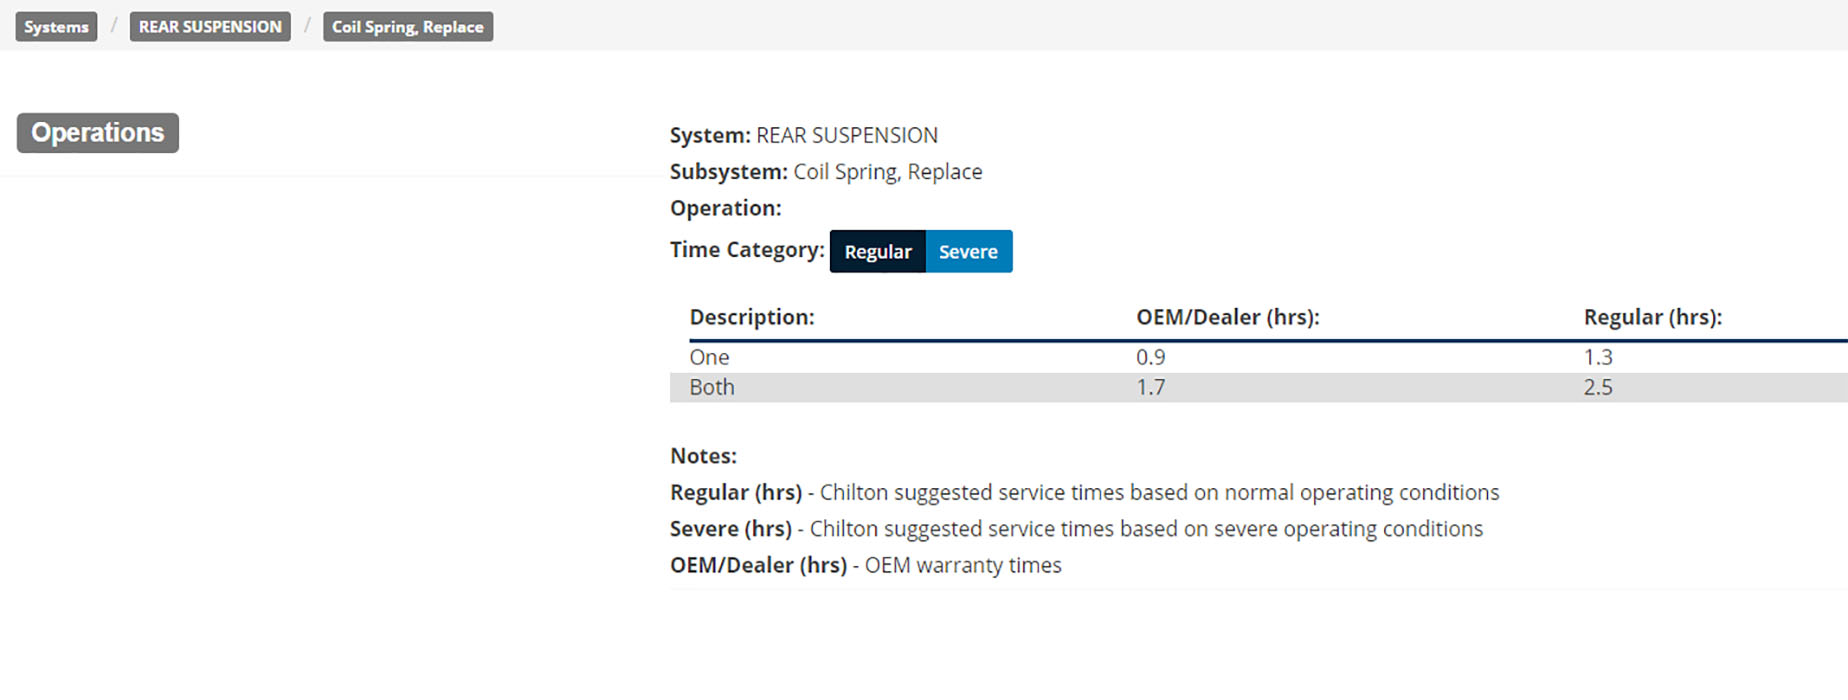The height and width of the screenshot is (700, 1848).
Task: Click the OEM/Dealer (hrs) warranty note
Action: click(x=866, y=565)
